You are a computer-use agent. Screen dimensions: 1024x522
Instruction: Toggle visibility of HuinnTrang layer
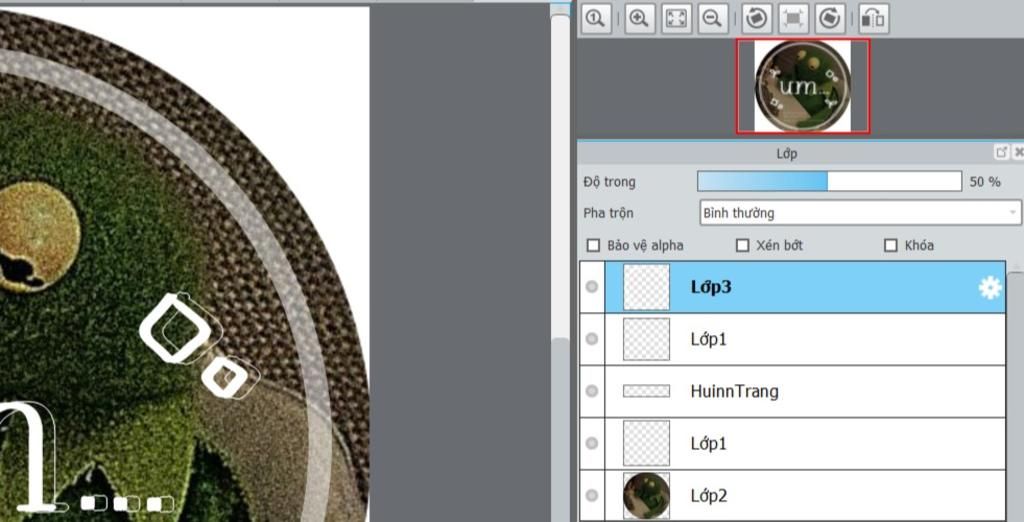click(592, 391)
